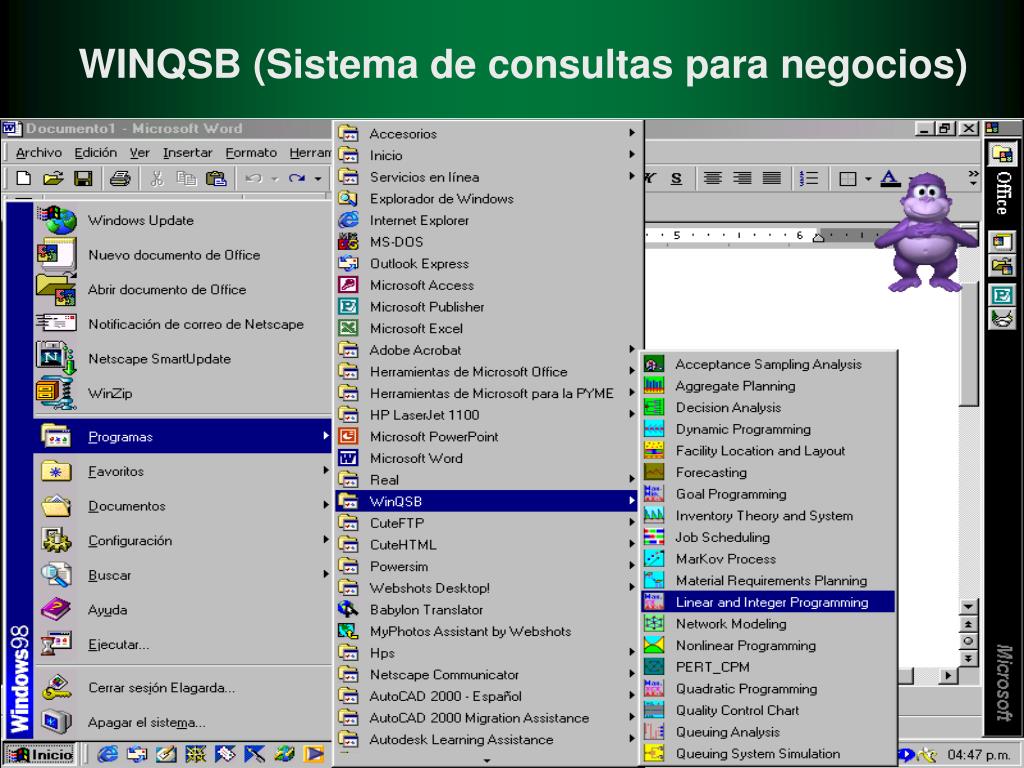Launch Microsoft Access
The height and width of the screenshot is (768, 1024).
[487, 285]
